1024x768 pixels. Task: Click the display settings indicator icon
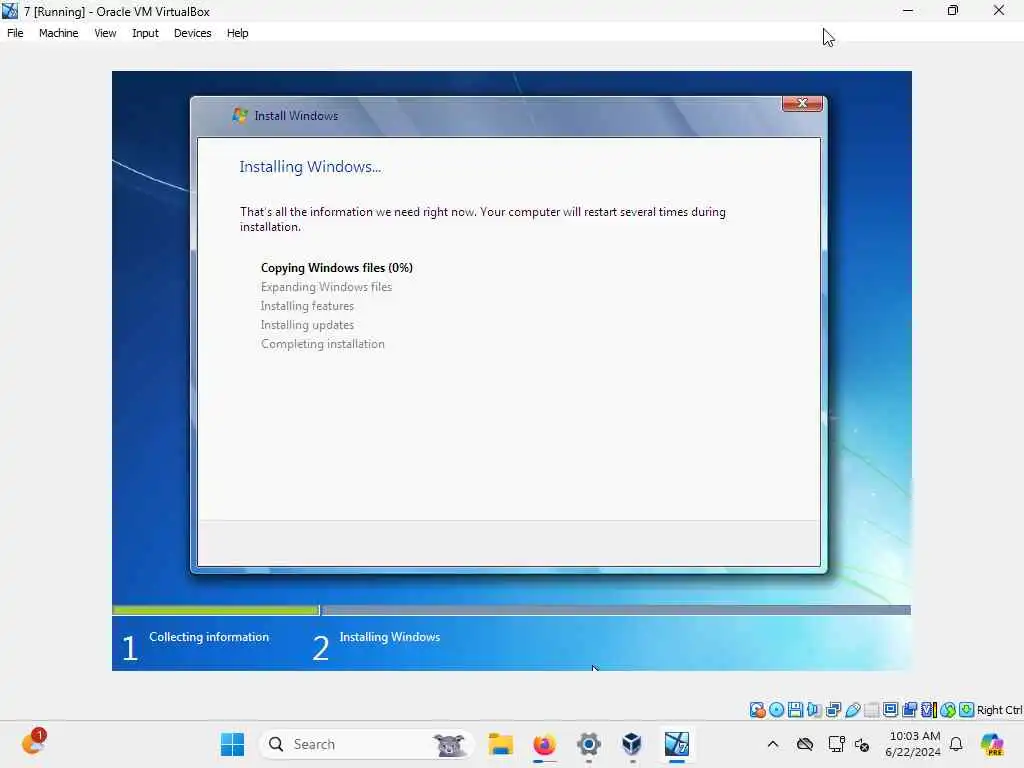point(890,710)
